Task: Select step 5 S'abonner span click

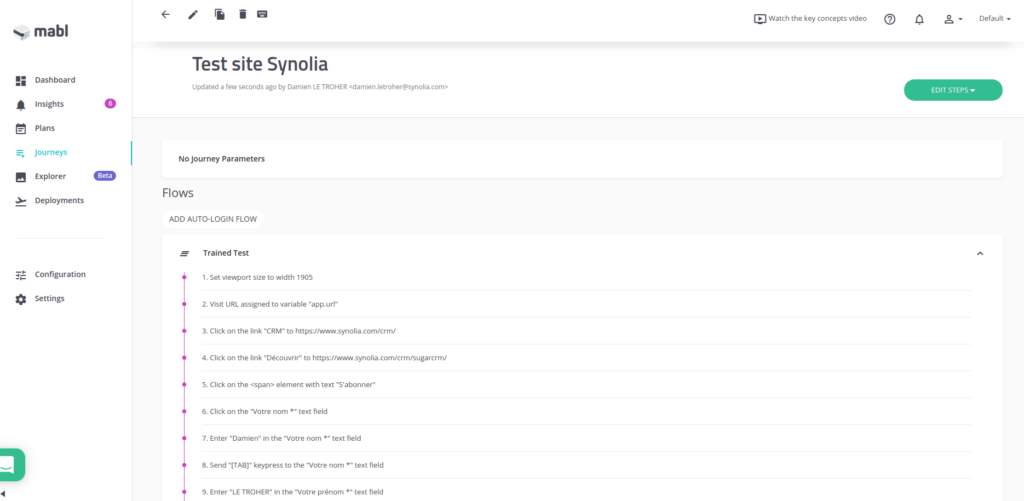Action: click(x=586, y=384)
